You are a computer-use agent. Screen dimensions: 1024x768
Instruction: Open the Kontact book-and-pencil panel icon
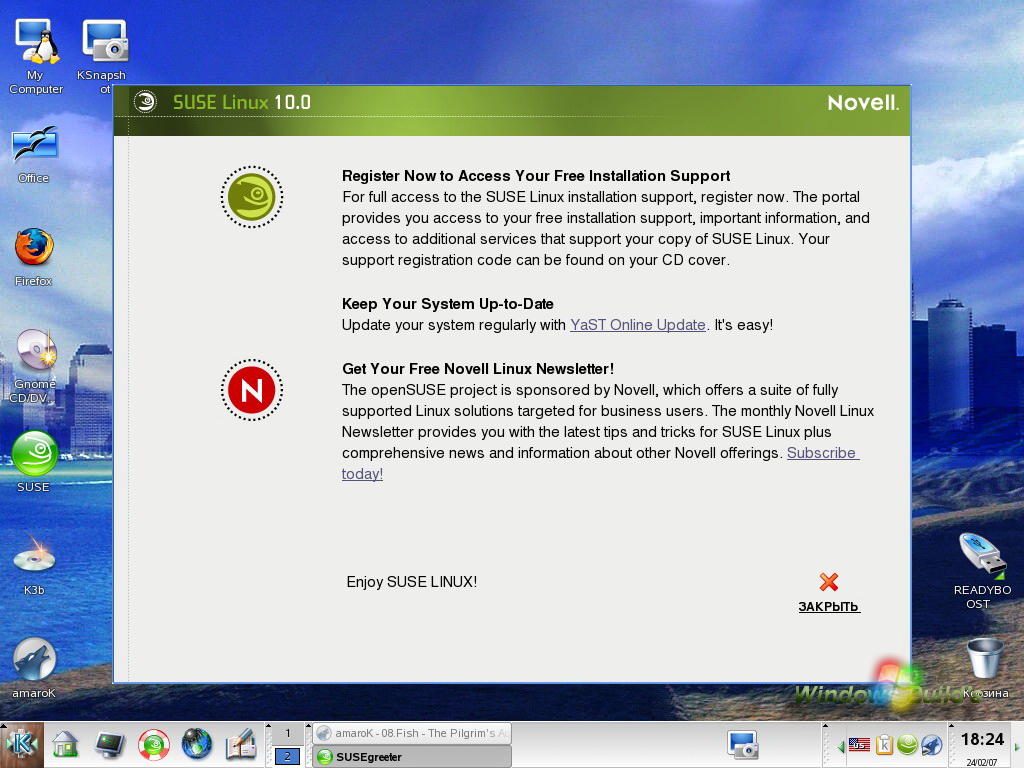tap(241, 744)
